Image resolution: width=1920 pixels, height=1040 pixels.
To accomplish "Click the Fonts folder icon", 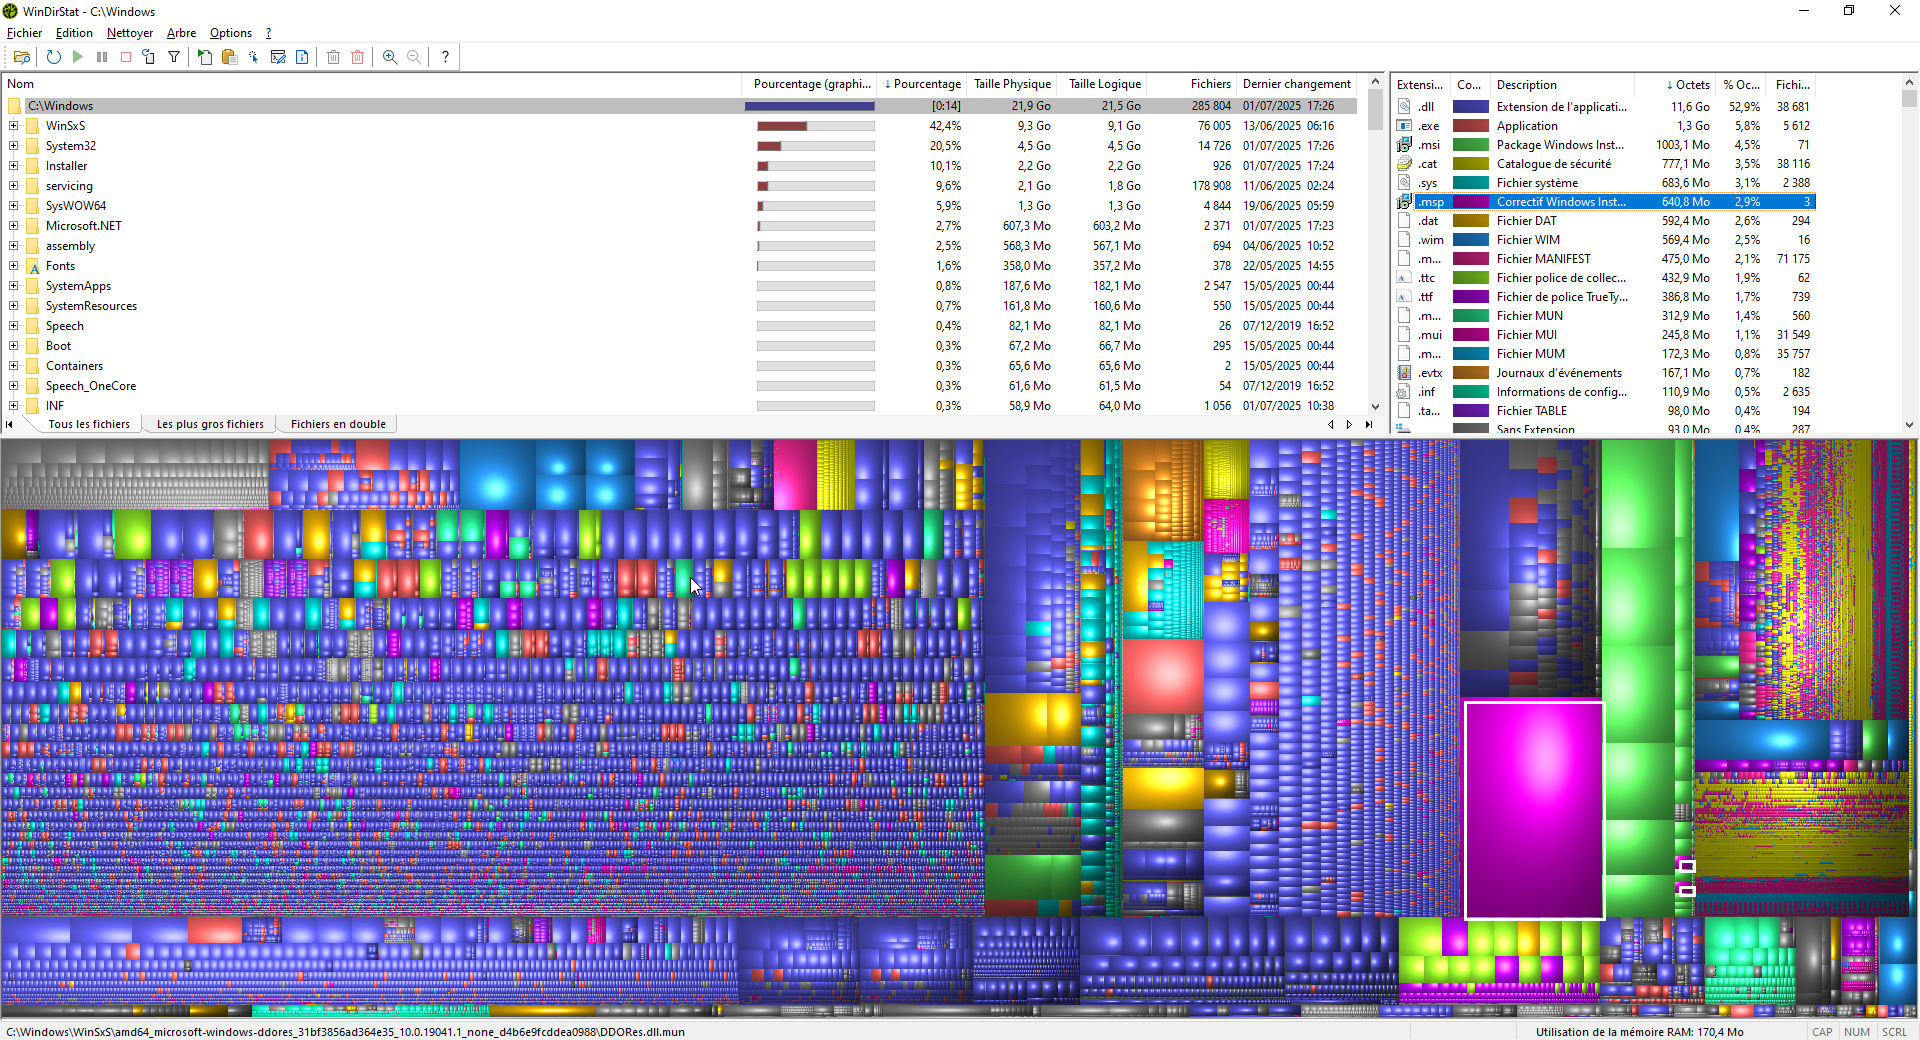I will click(33, 266).
